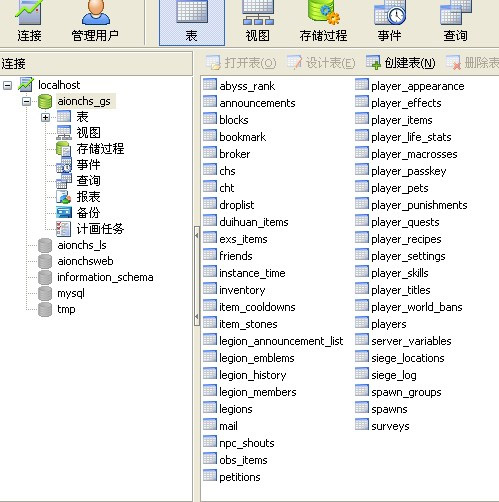499x502 pixels.
Task: Collapse the localhost connection node
Action: [x=7, y=85]
